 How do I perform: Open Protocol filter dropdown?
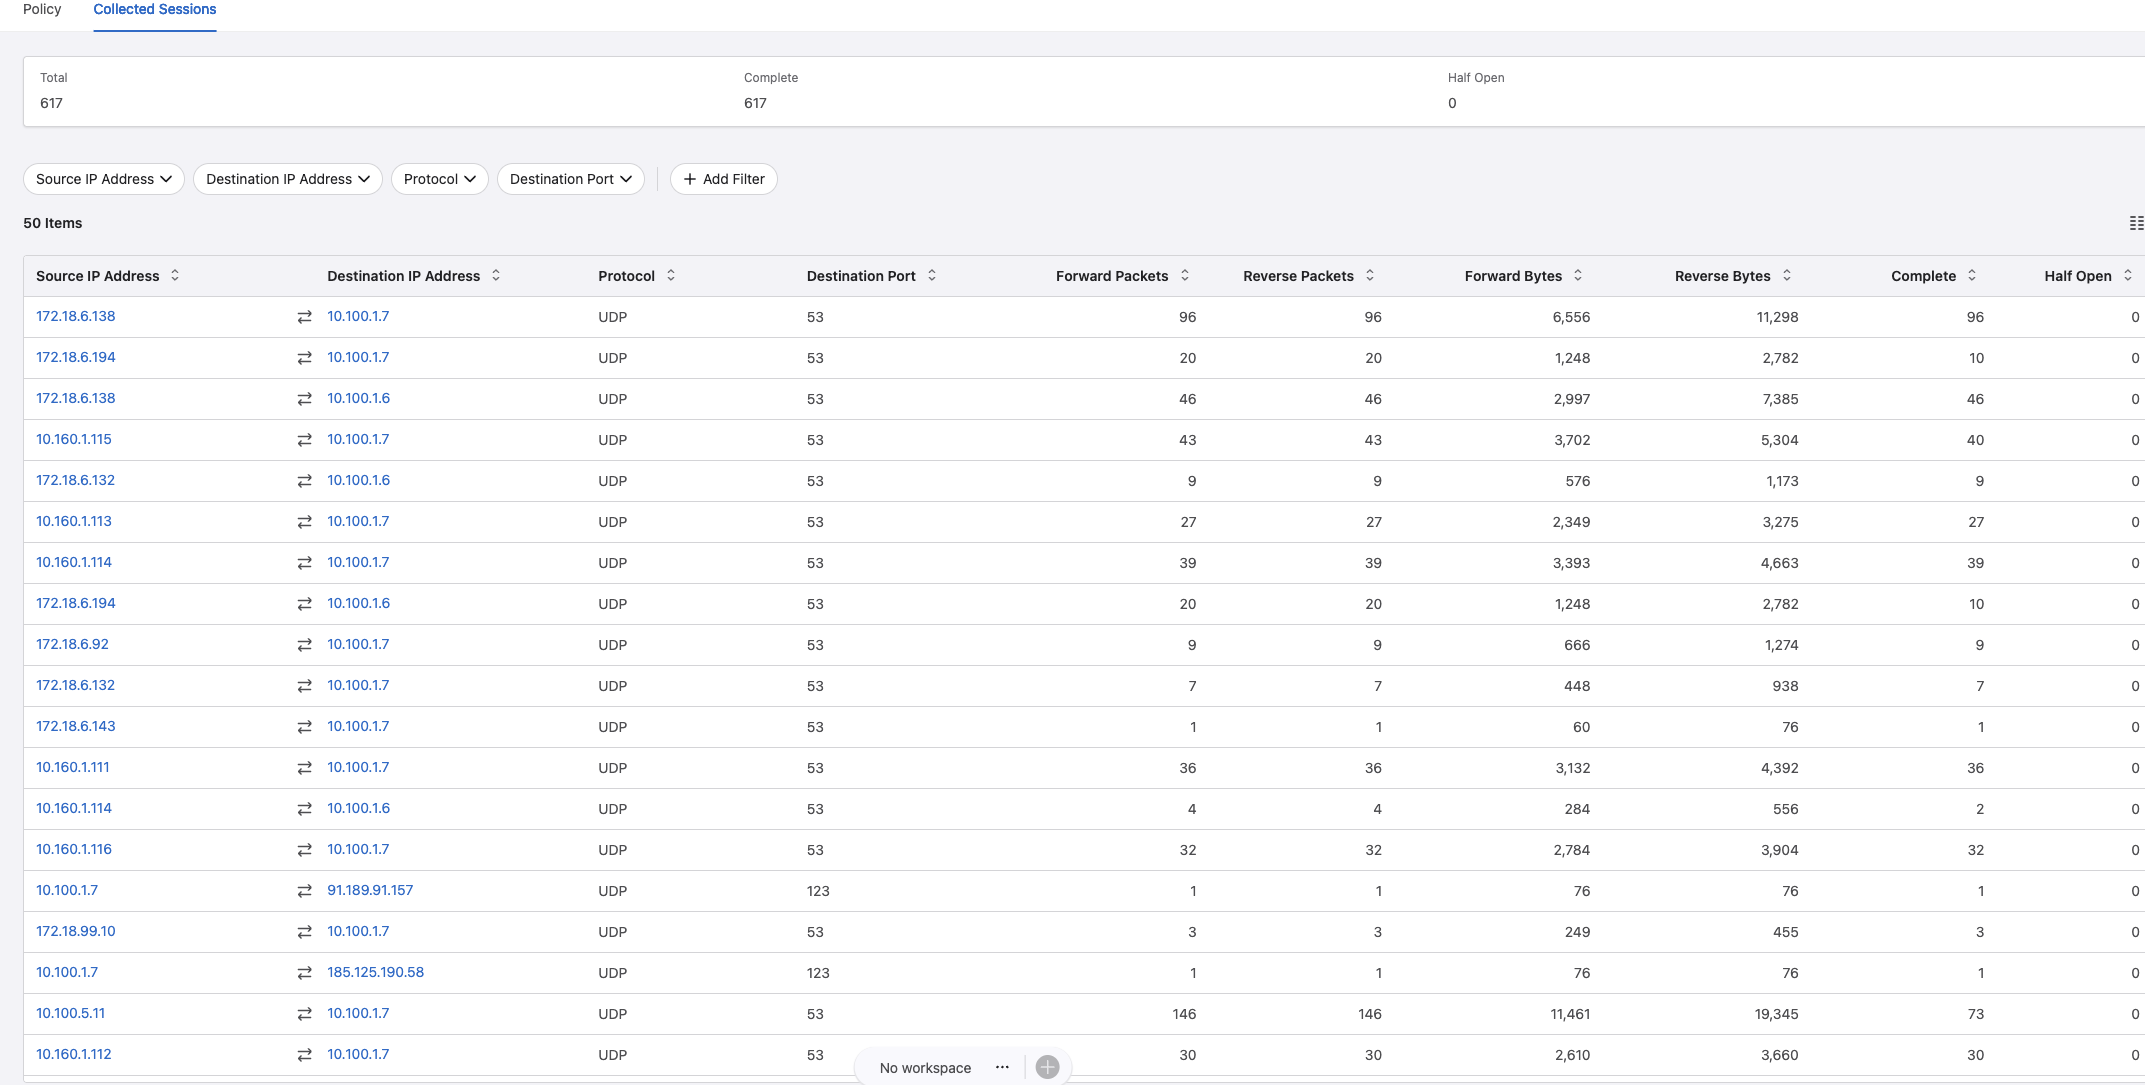[440, 179]
